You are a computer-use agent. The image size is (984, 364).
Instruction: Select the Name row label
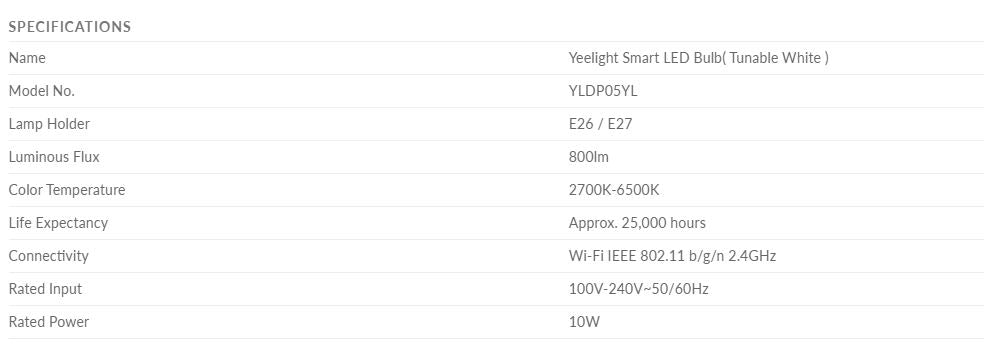pyautogui.click(x=27, y=58)
